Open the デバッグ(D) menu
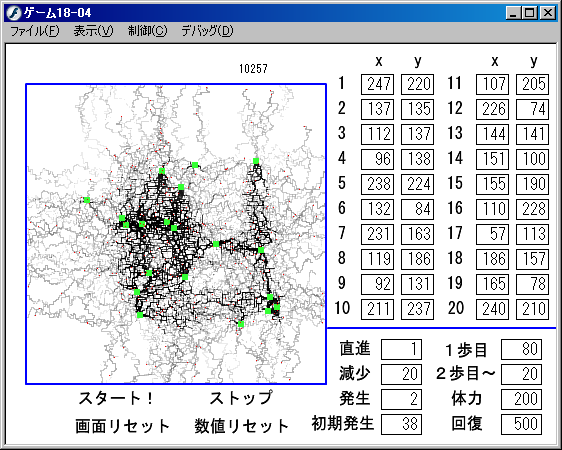 click(207, 31)
